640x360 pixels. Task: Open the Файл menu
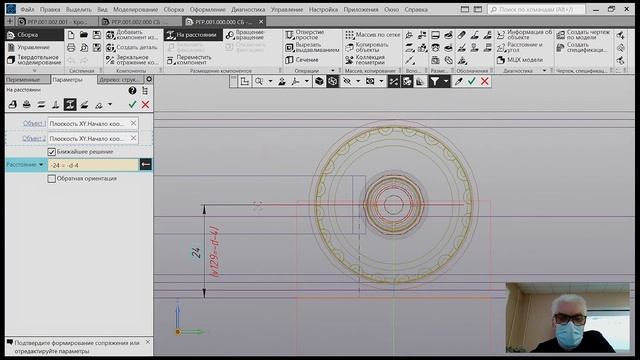(27, 9)
